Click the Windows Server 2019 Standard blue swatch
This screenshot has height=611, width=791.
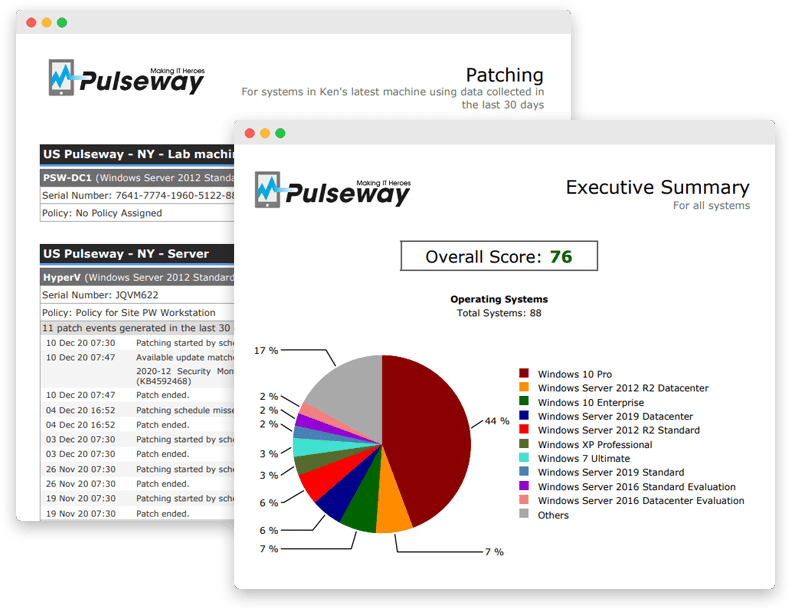coord(524,472)
